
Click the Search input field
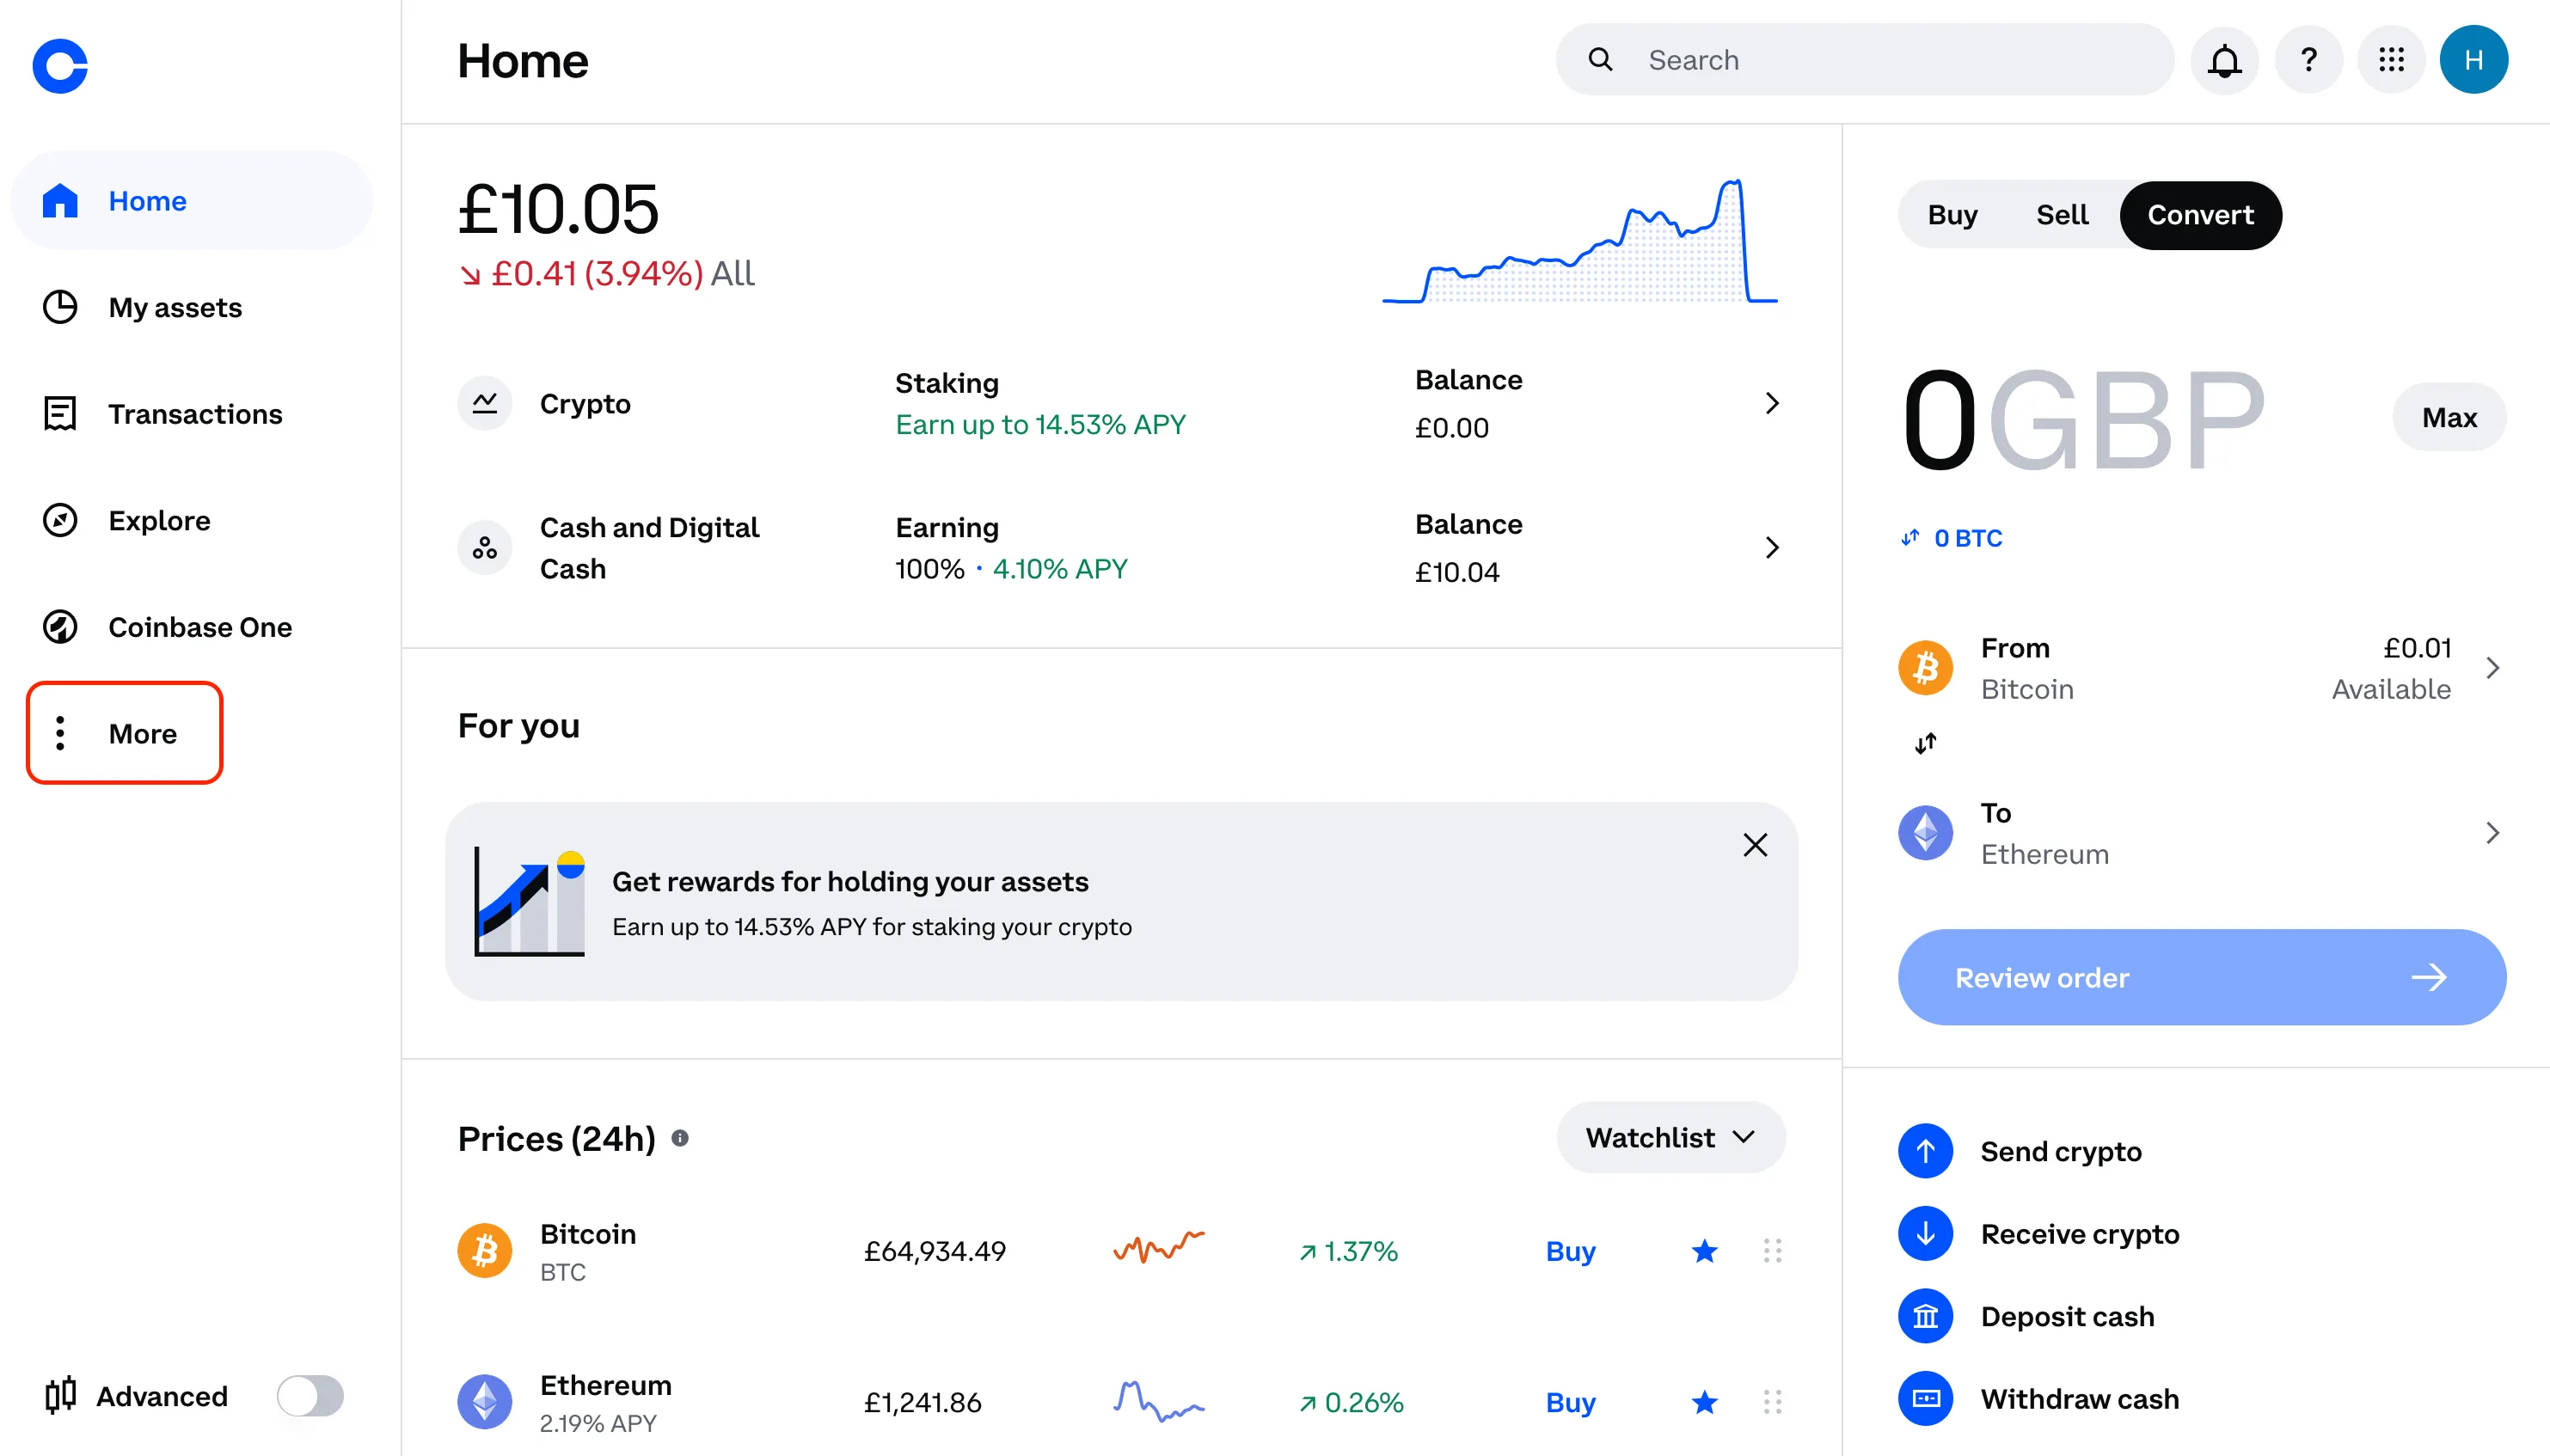click(x=1865, y=60)
